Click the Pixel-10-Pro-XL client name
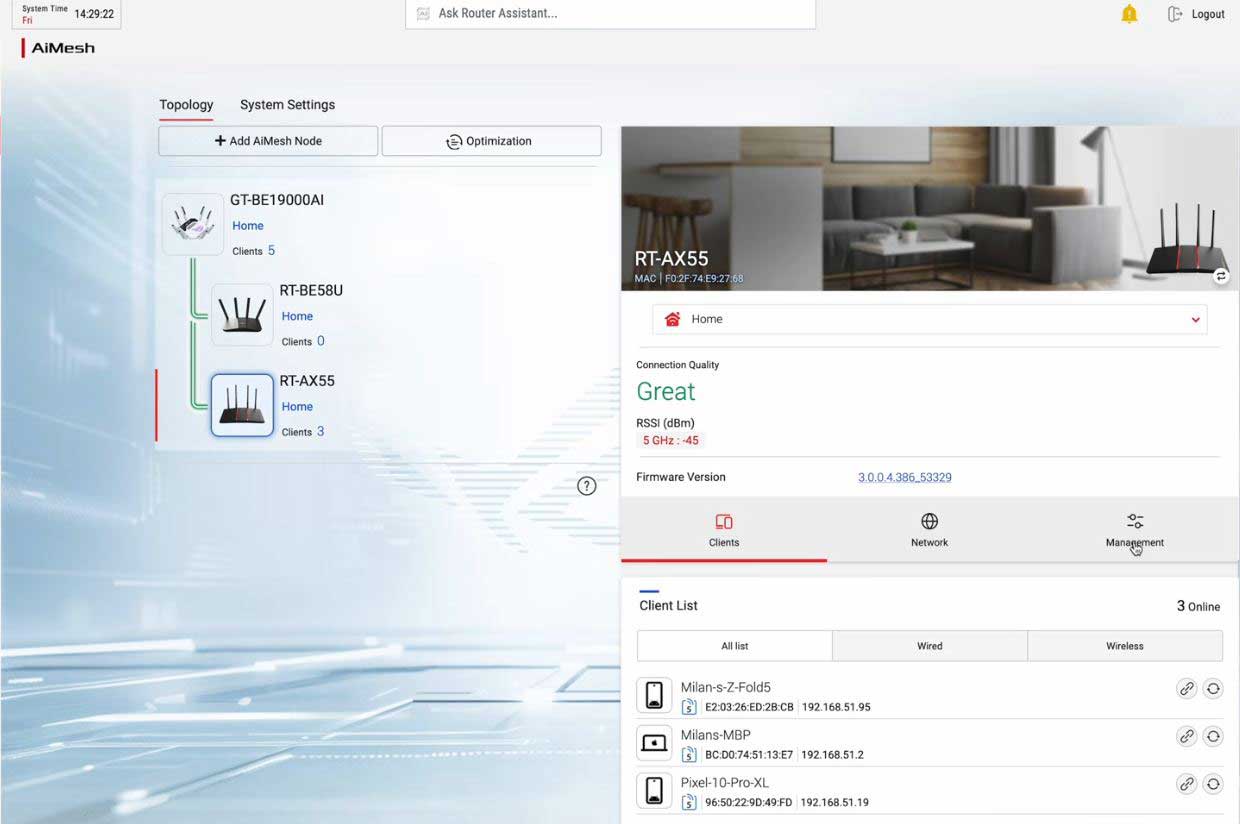 coord(725,783)
